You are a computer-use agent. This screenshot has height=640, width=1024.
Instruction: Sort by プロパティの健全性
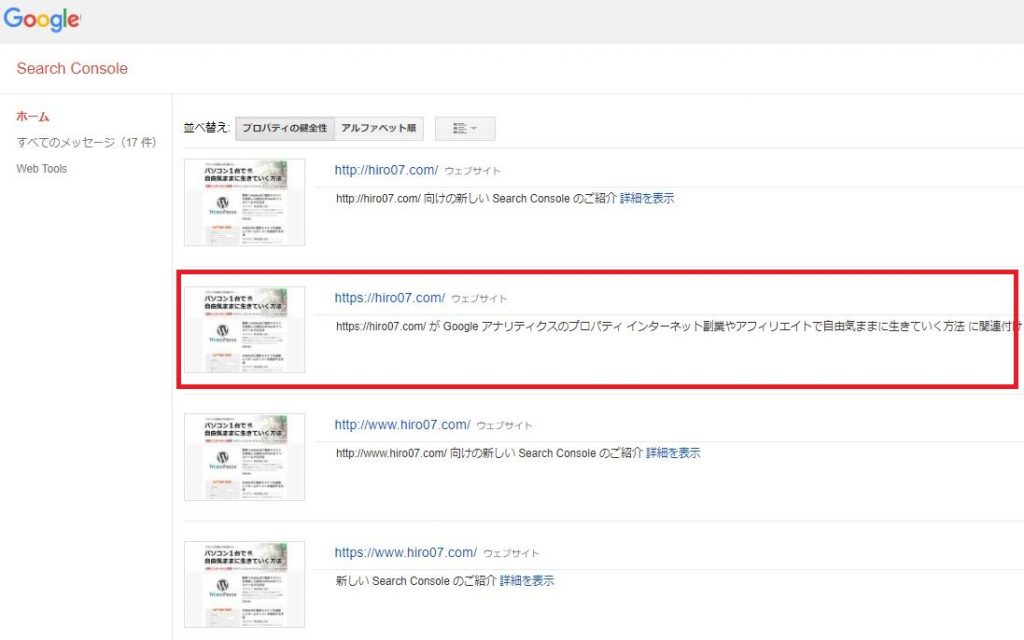[285, 128]
